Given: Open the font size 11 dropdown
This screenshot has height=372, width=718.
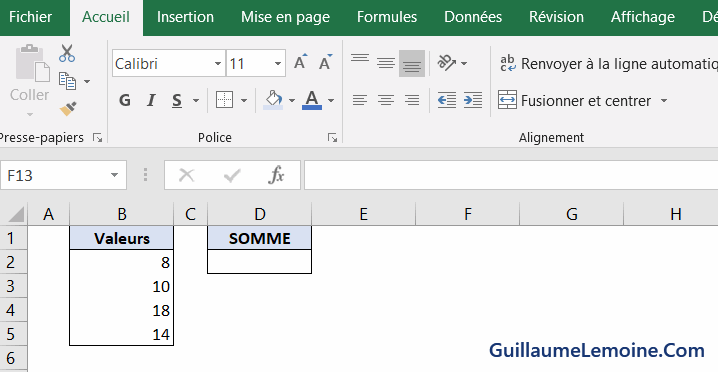Looking at the screenshot, I should tap(278, 63).
